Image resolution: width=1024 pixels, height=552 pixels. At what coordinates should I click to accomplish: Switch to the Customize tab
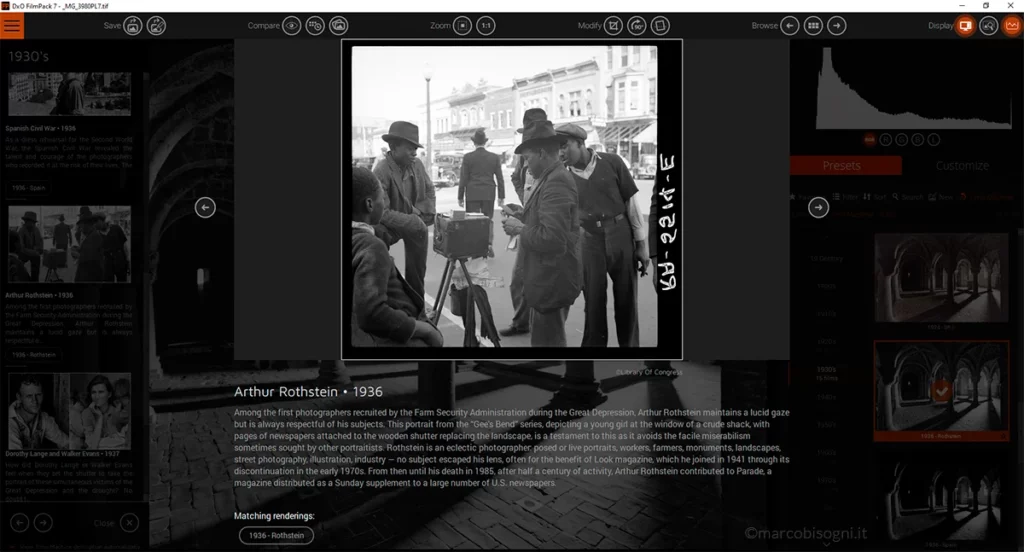pos(962,166)
